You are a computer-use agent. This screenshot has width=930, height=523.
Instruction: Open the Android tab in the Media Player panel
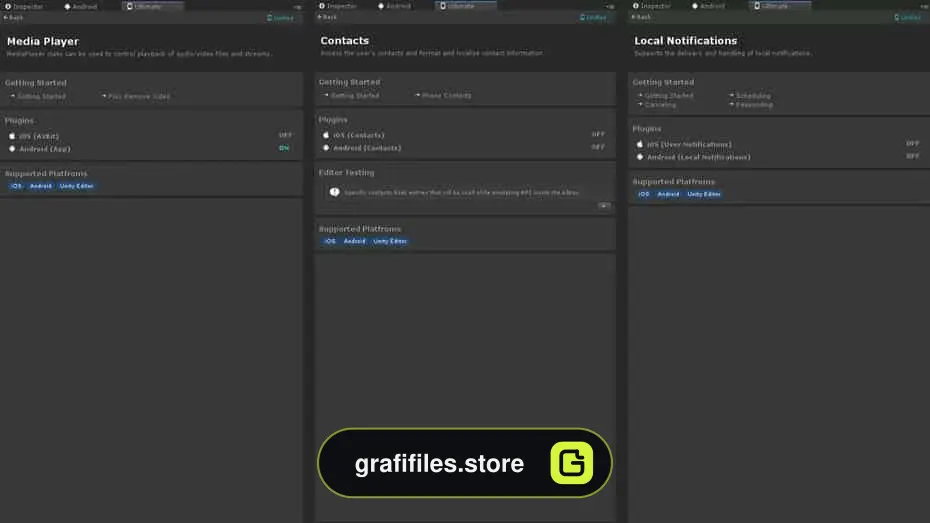81,6
